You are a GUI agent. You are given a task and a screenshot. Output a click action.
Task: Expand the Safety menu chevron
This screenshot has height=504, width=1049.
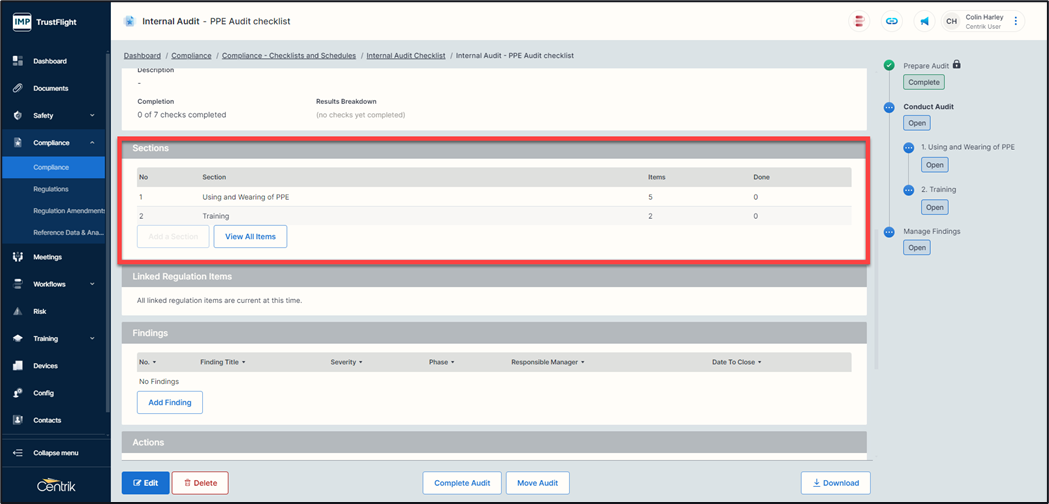pos(92,116)
